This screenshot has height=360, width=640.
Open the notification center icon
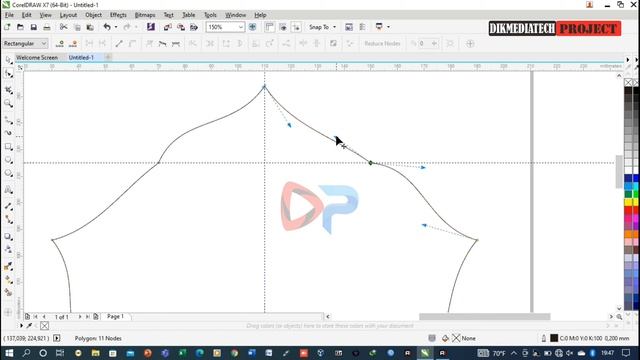[626, 353]
